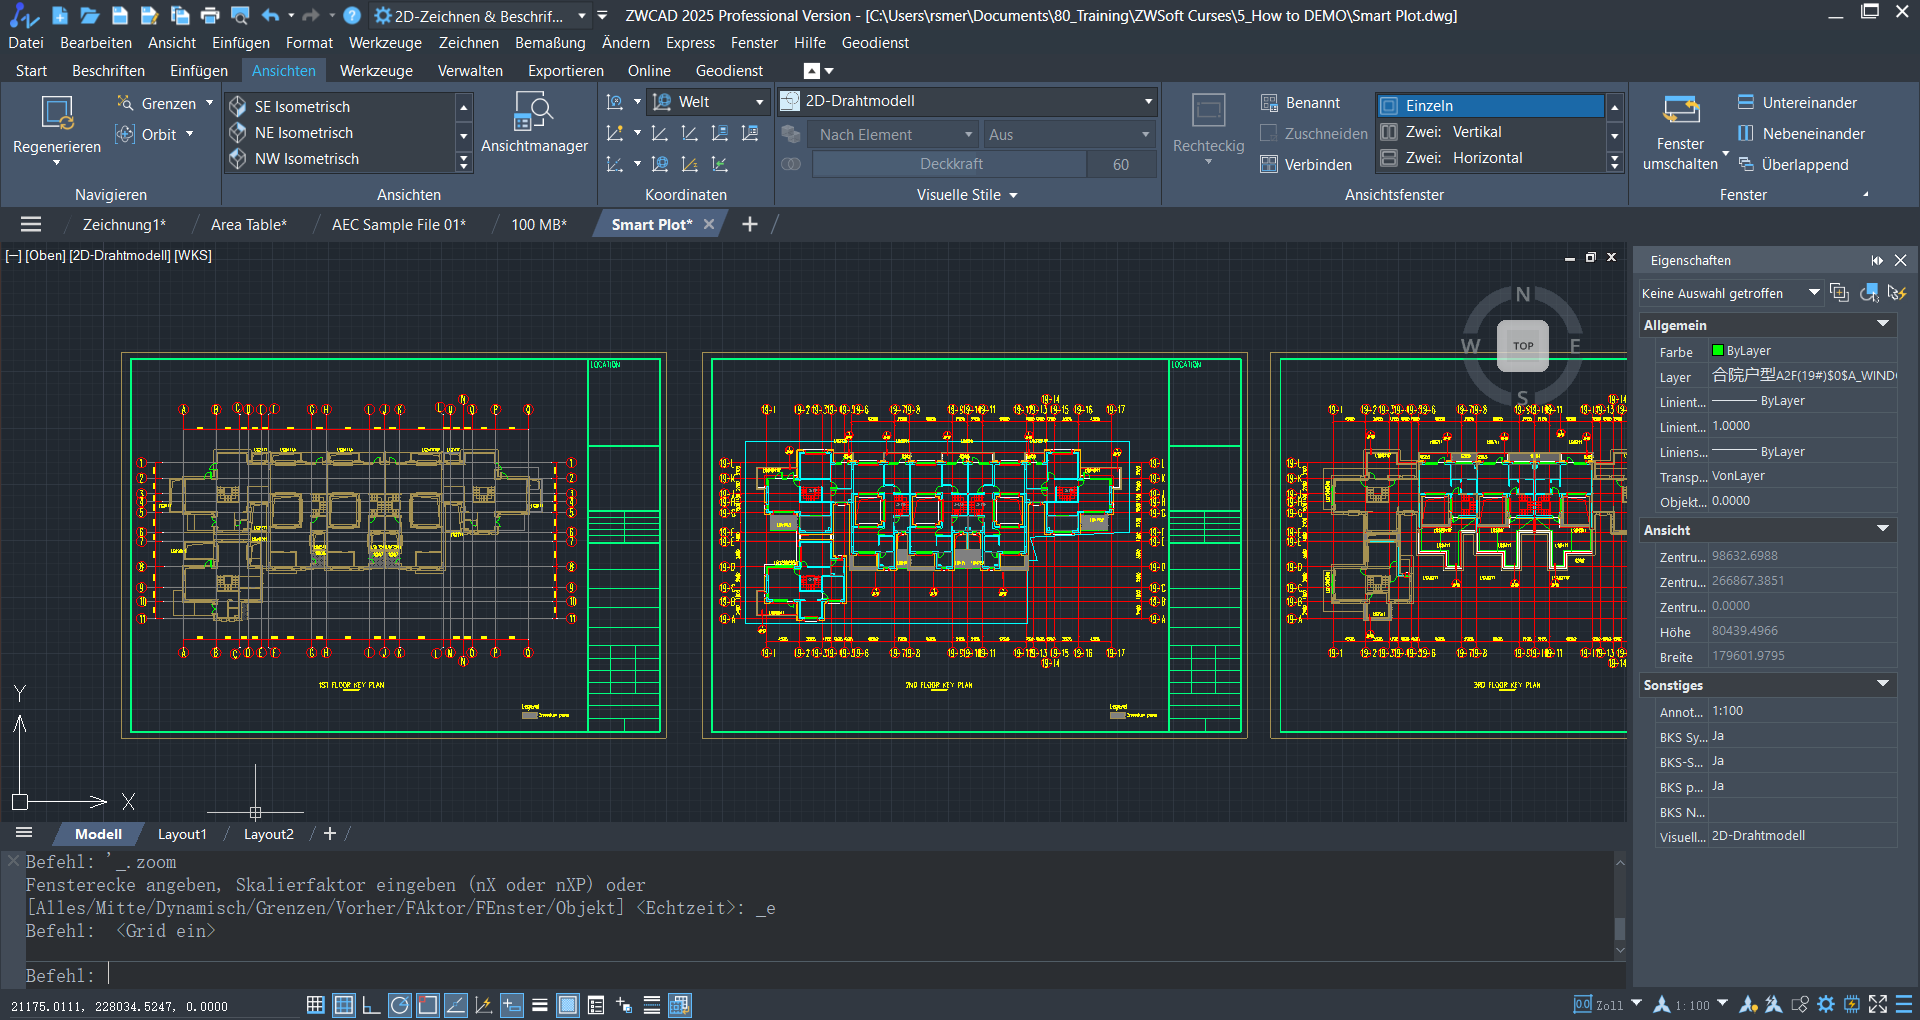Viewport: 1920px width, 1020px height.
Task: Click Nebeneinander window arrangement button
Action: coord(1802,134)
